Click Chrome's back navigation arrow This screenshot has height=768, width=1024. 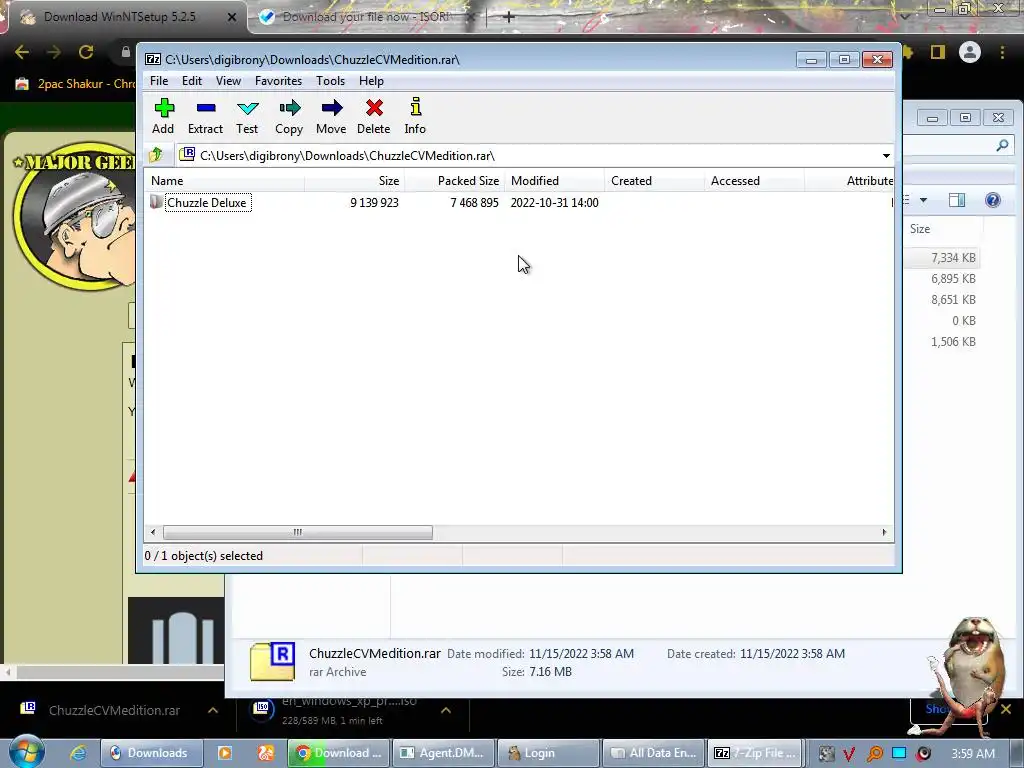(x=22, y=52)
